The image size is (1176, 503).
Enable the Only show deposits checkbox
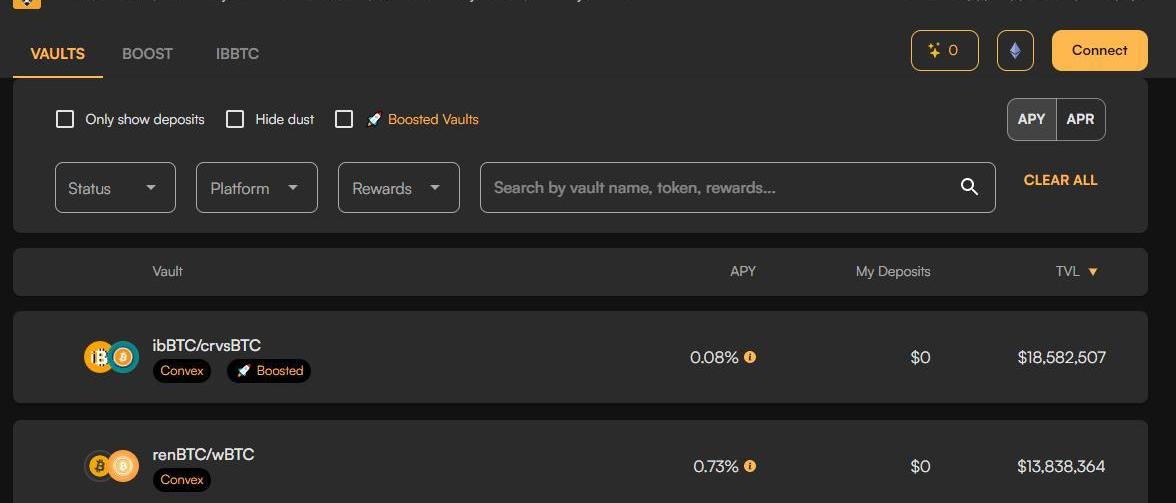click(x=65, y=119)
